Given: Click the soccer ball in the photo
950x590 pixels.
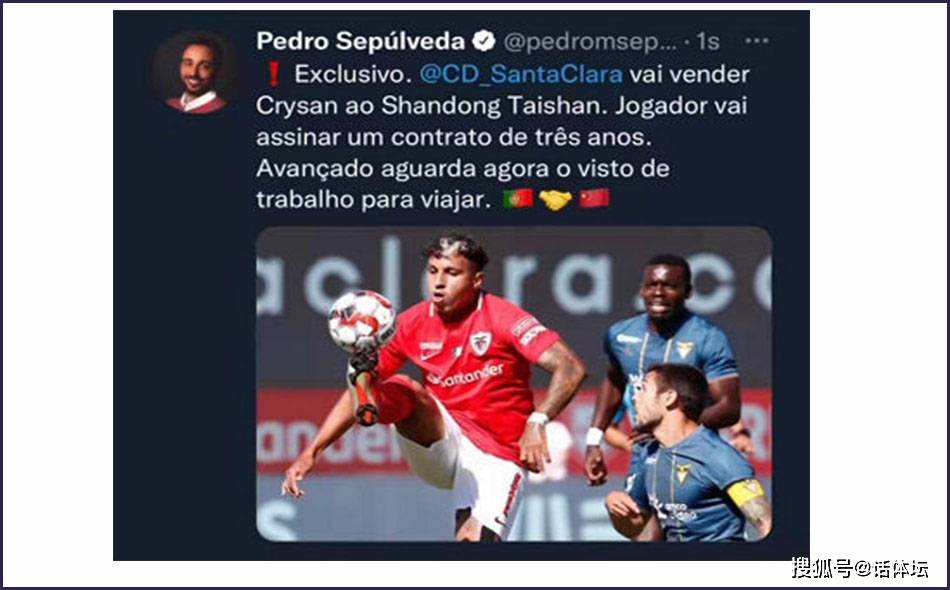Looking at the screenshot, I should click(x=362, y=321).
